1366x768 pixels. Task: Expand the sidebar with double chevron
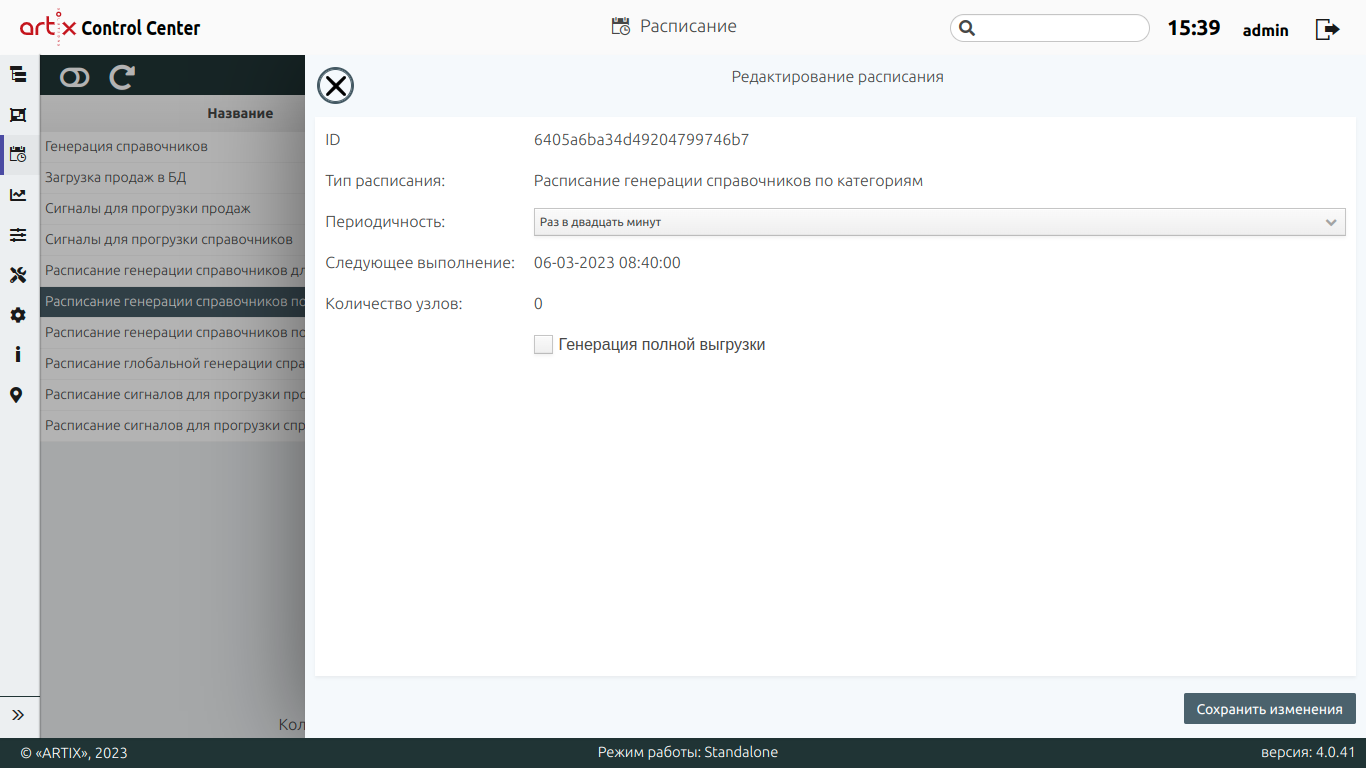point(18,715)
